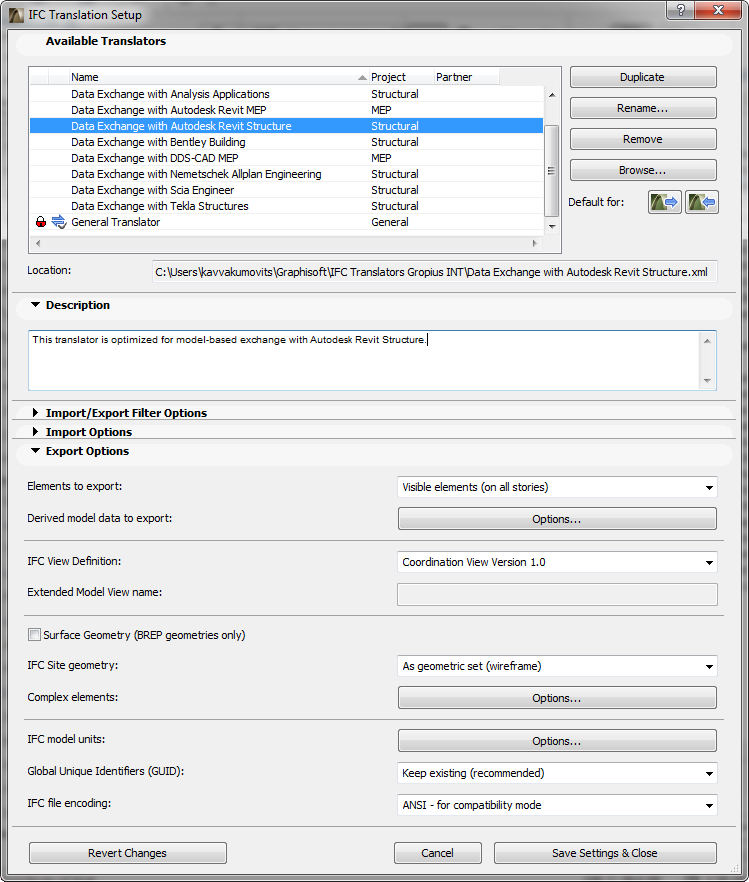749x882 pixels.
Task: Expand Import/Export Filter Options section
Action: (35, 413)
